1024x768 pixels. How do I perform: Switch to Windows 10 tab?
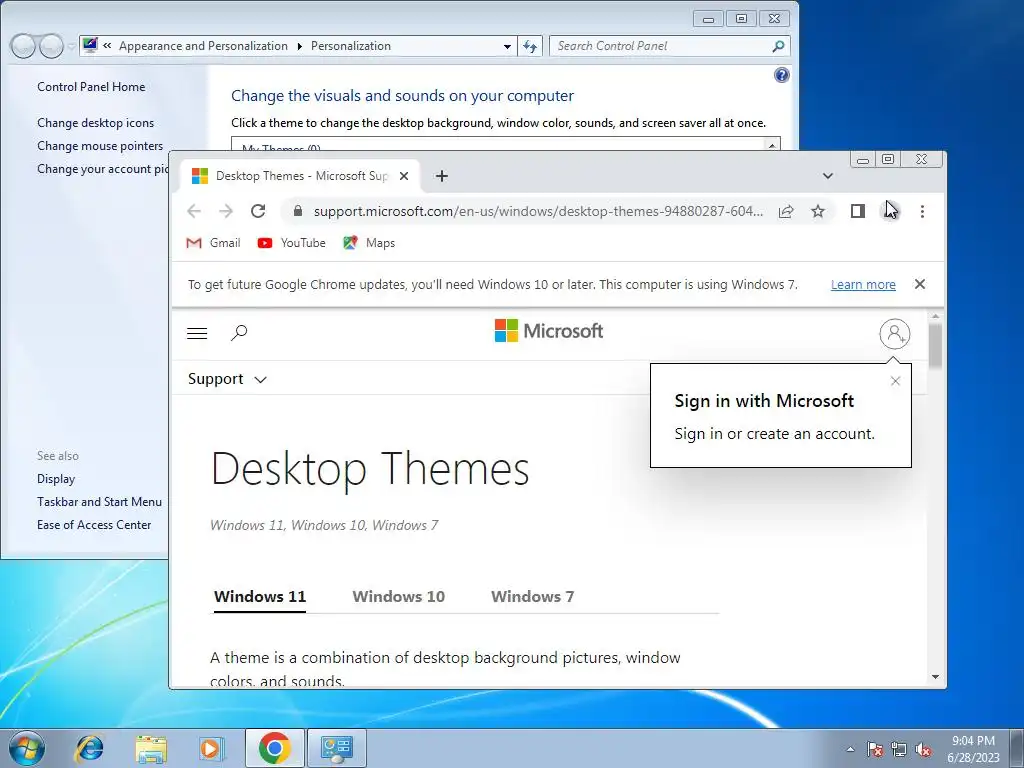pos(398,596)
